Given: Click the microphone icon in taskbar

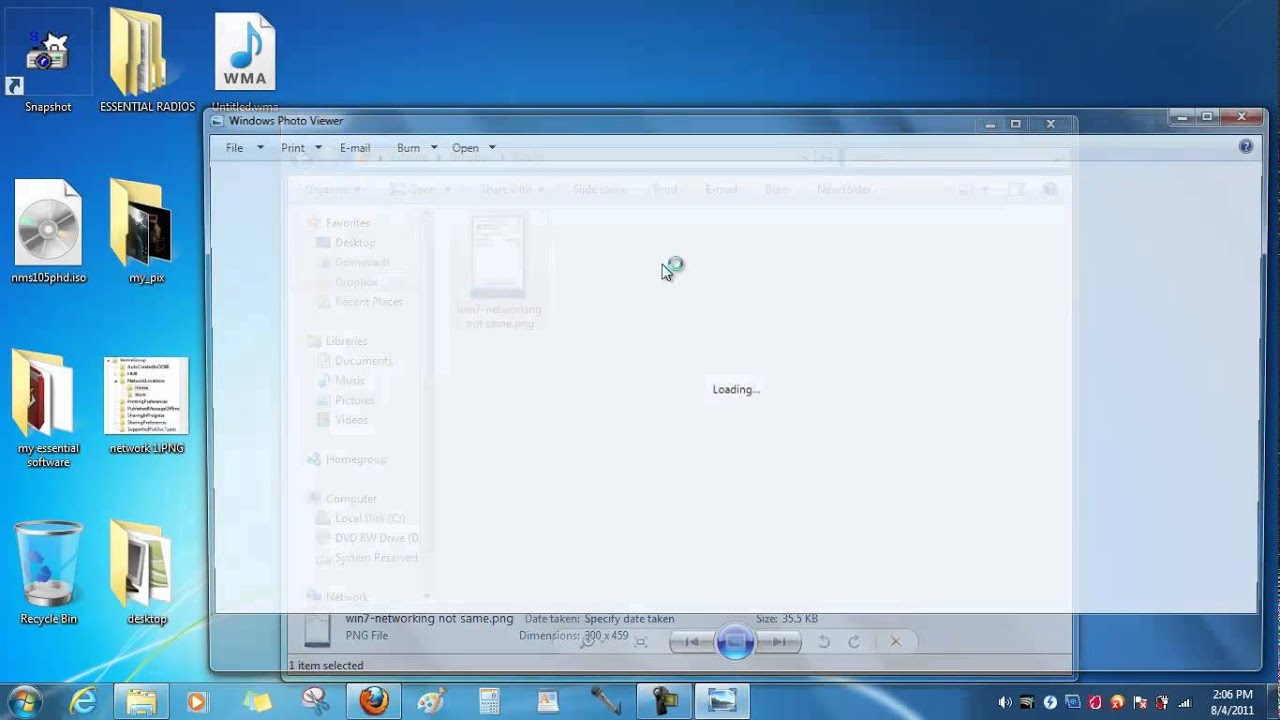Looking at the screenshot, I should 606,702.
